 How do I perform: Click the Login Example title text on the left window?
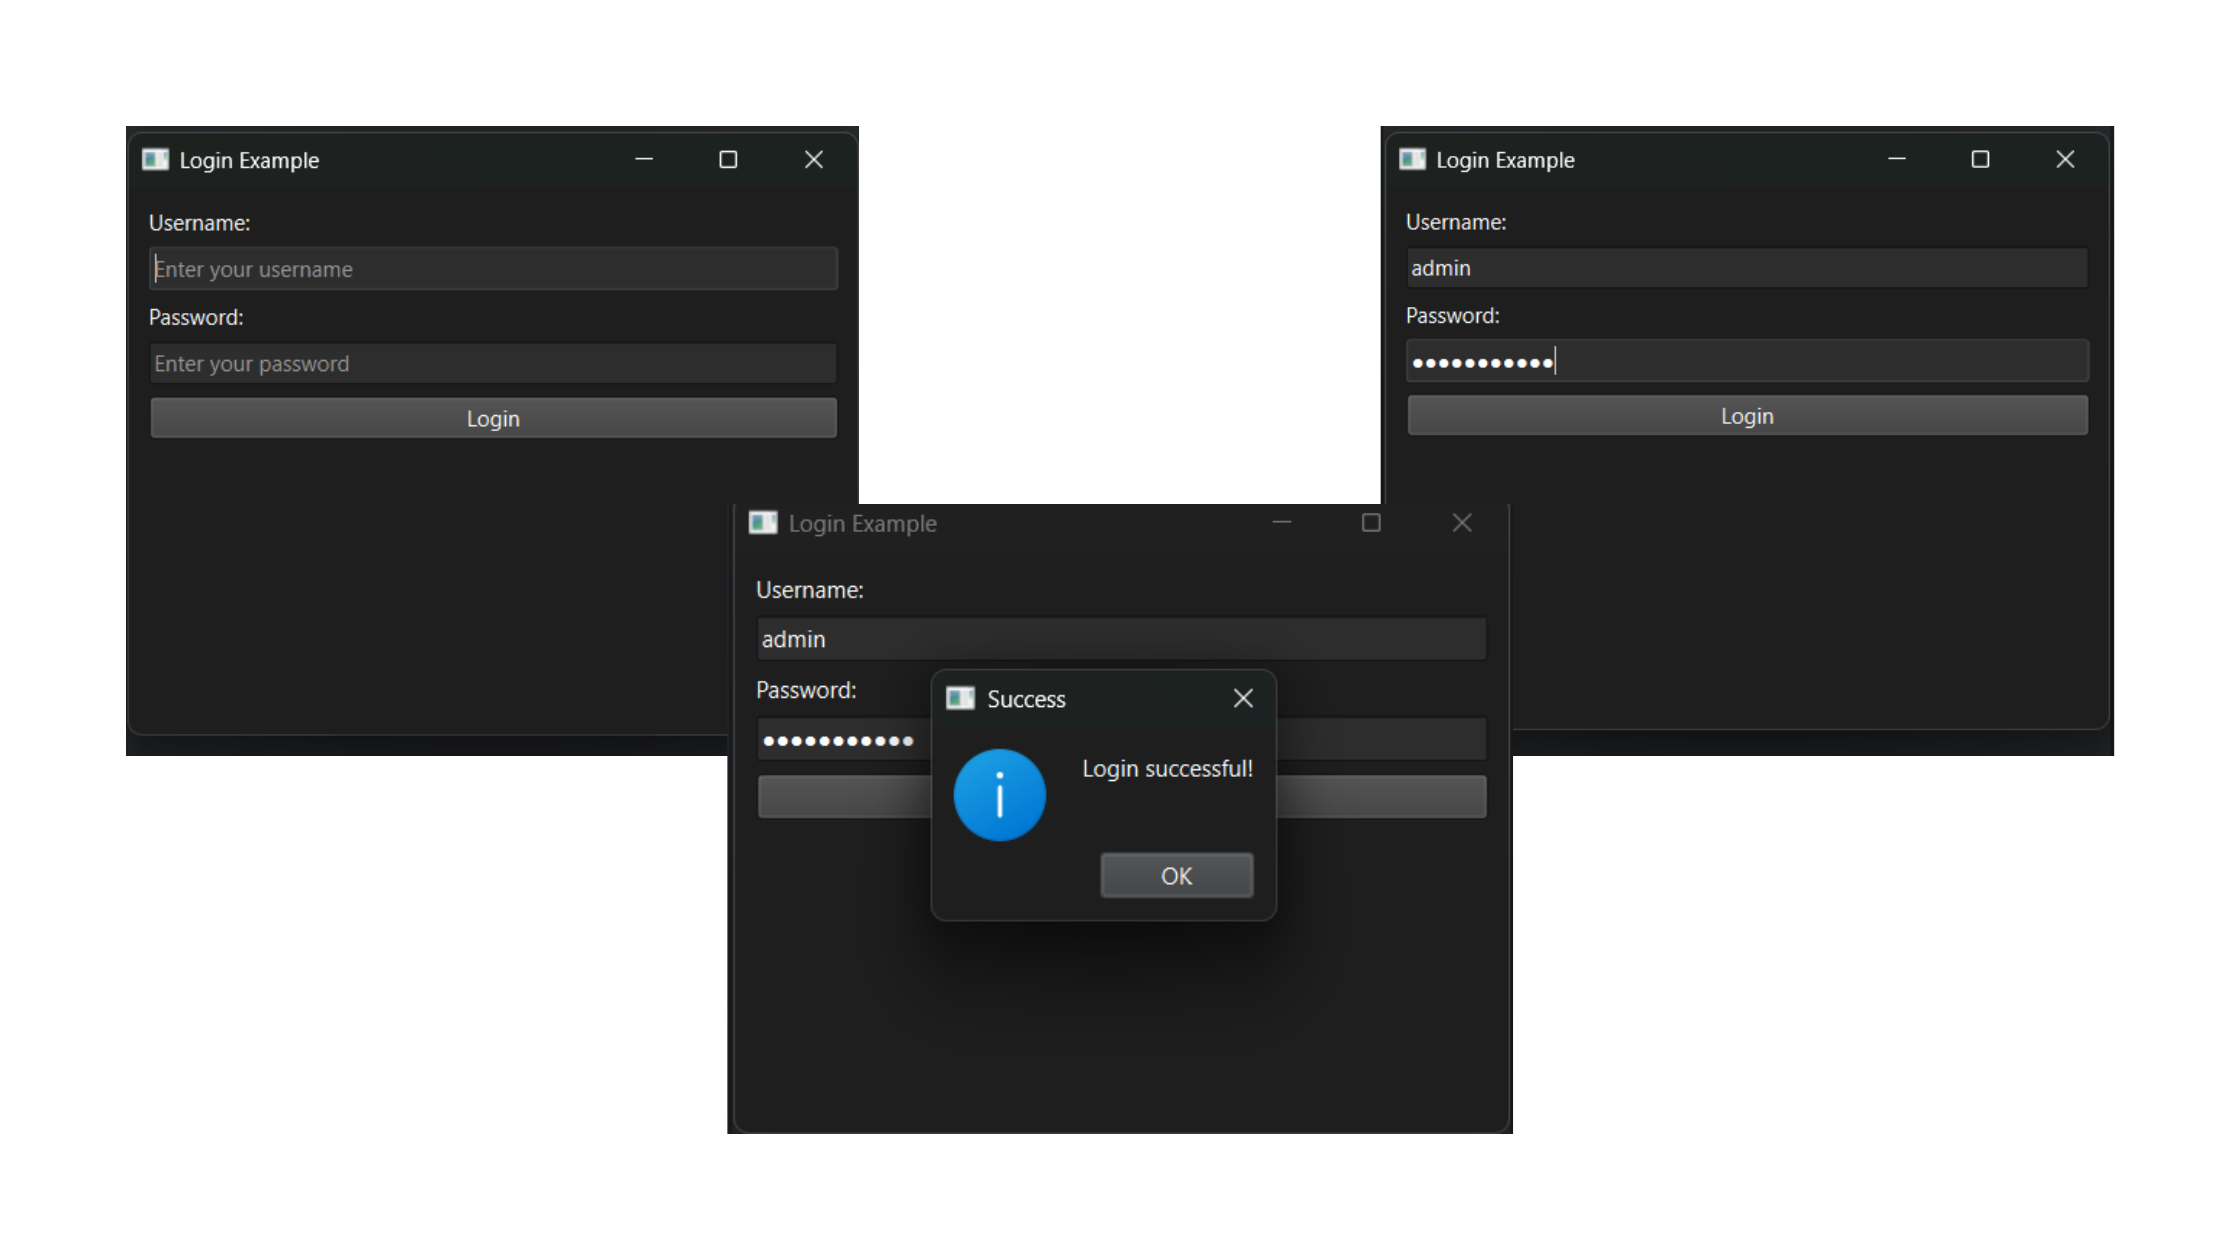click(250, 159)
